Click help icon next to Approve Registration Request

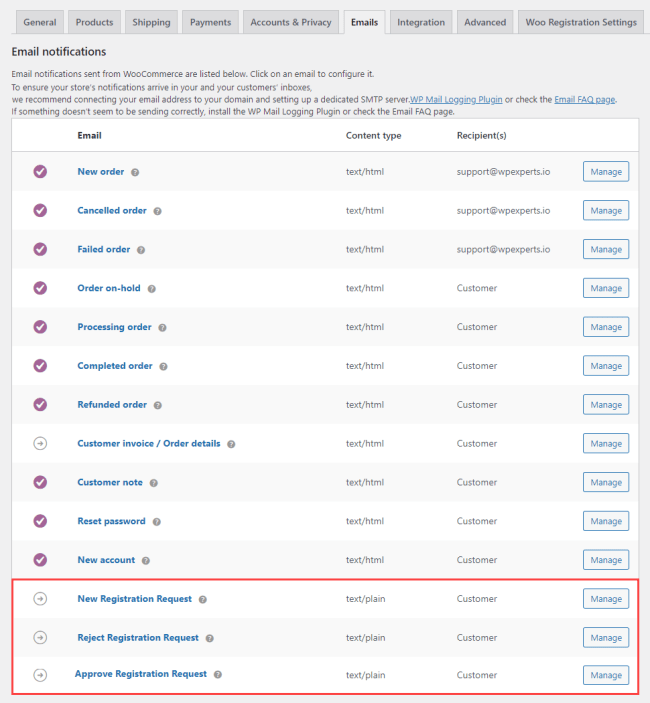[x=217, y=675]
